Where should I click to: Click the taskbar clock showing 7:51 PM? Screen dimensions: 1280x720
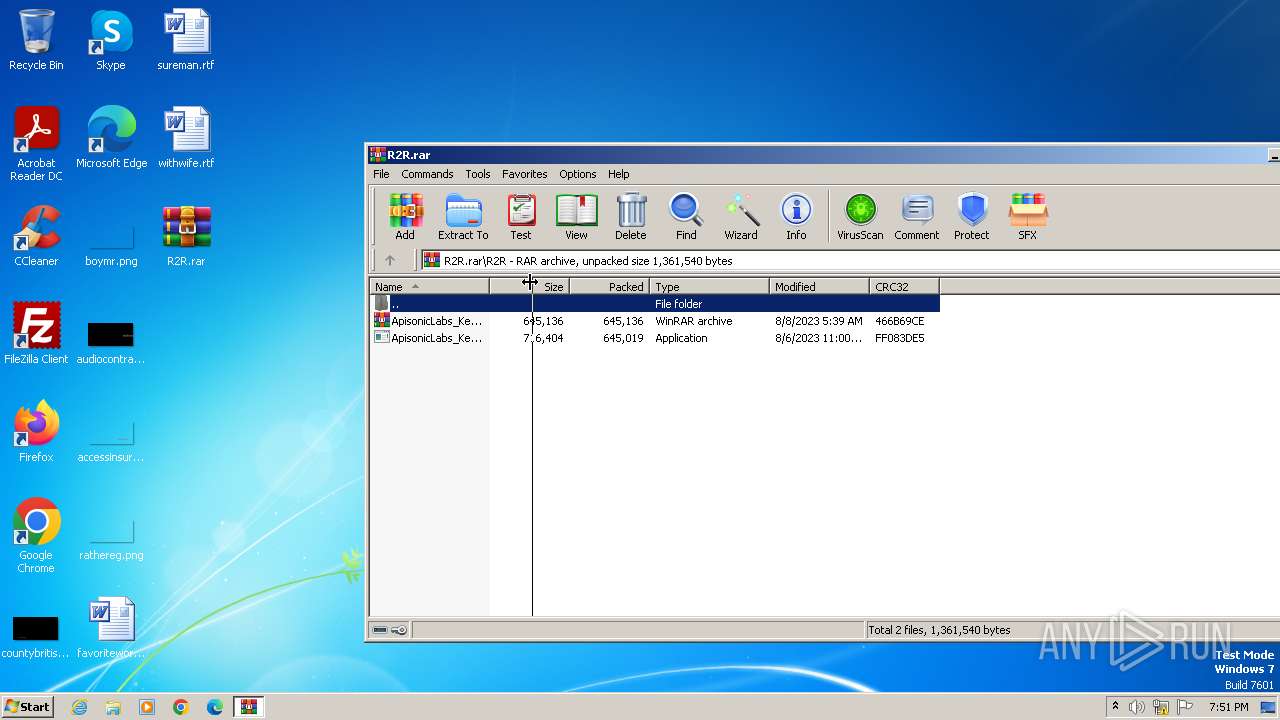pyautogui.click(x=1228, y=707)
